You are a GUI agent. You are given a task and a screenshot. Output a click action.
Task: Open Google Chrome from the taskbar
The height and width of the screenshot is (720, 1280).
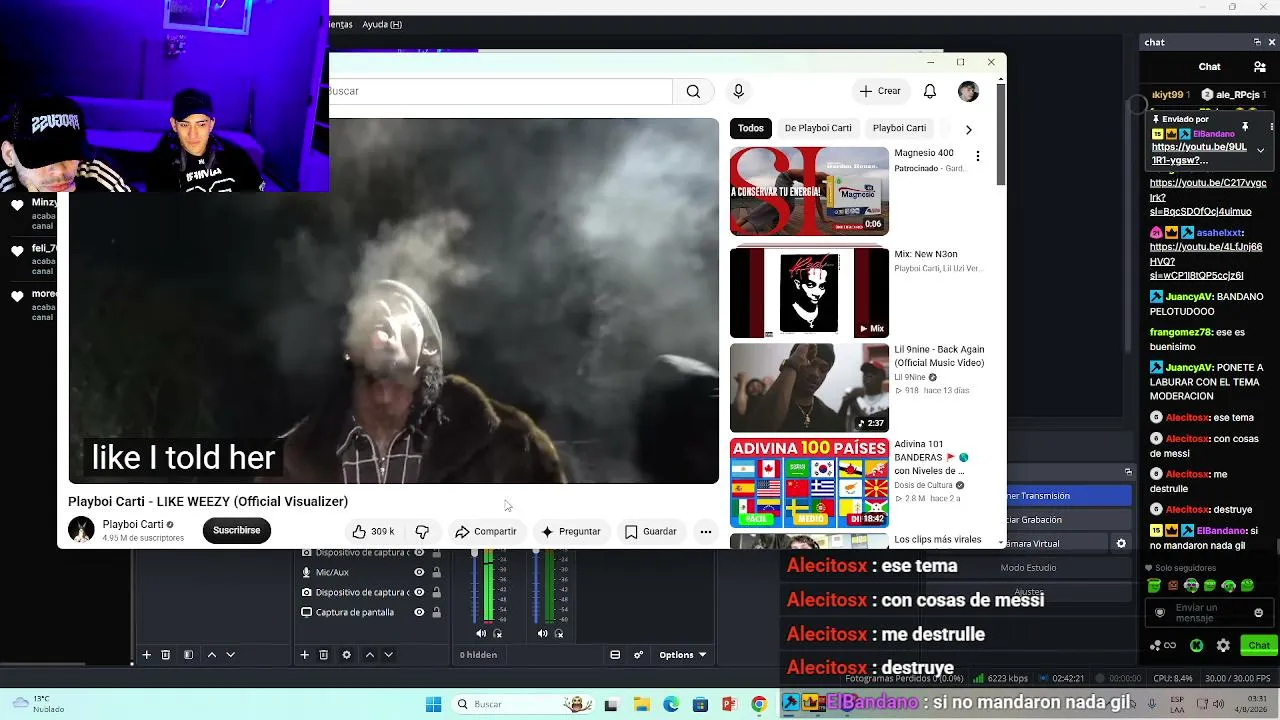point(759,704)
